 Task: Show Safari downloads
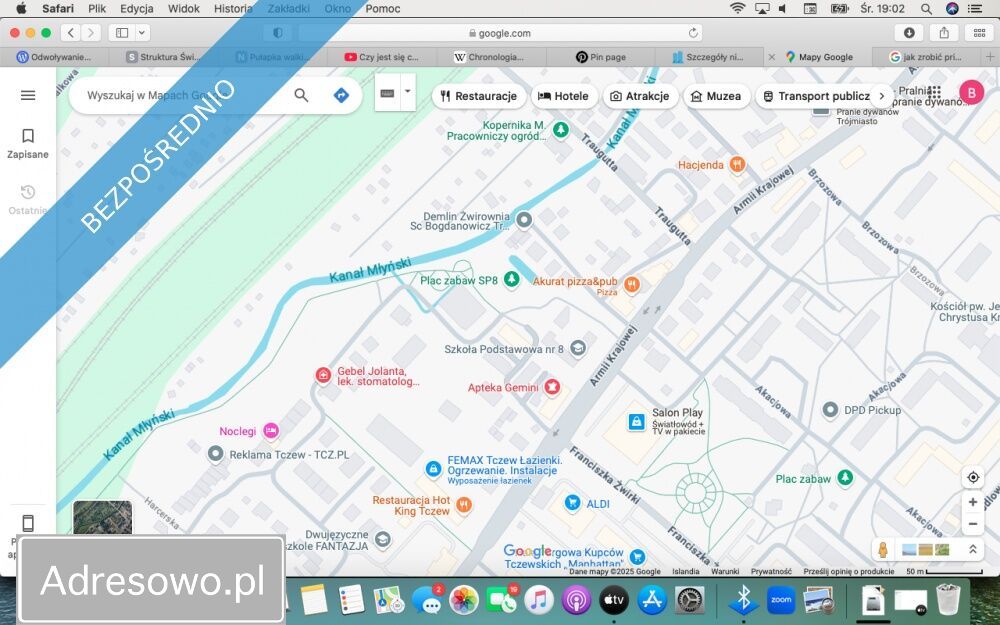tap(909, 33)
